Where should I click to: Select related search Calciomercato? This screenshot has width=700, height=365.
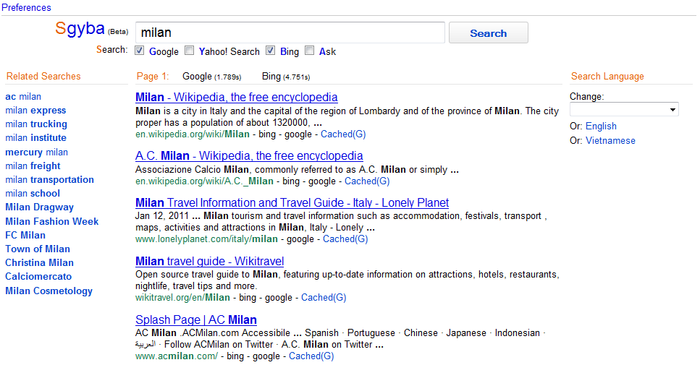[38, 277]
